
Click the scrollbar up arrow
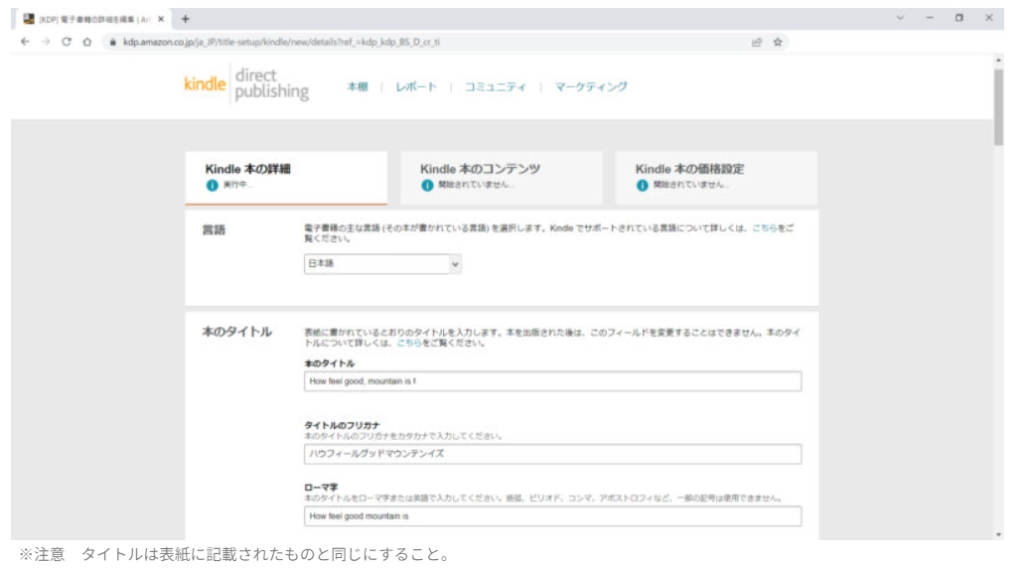click(999, 60)
